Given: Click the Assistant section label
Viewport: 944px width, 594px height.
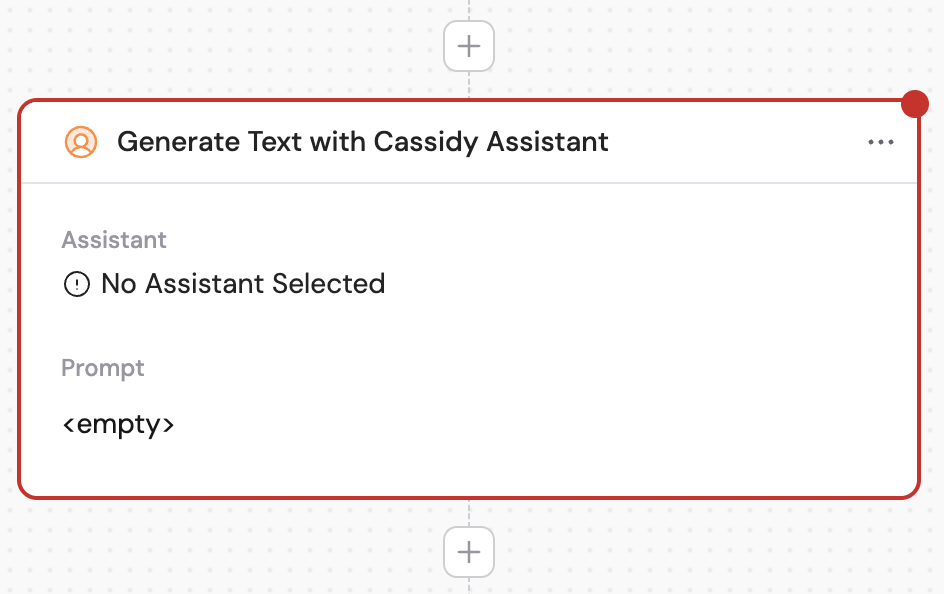Looking at the screenshot, I should [114, 240].
